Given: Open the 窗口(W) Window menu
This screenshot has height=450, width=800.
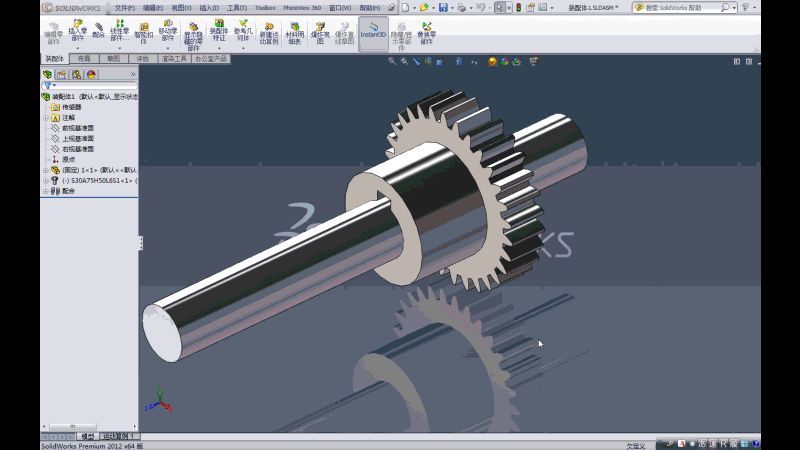Looking at the screenshot, I should coord(340,8).
